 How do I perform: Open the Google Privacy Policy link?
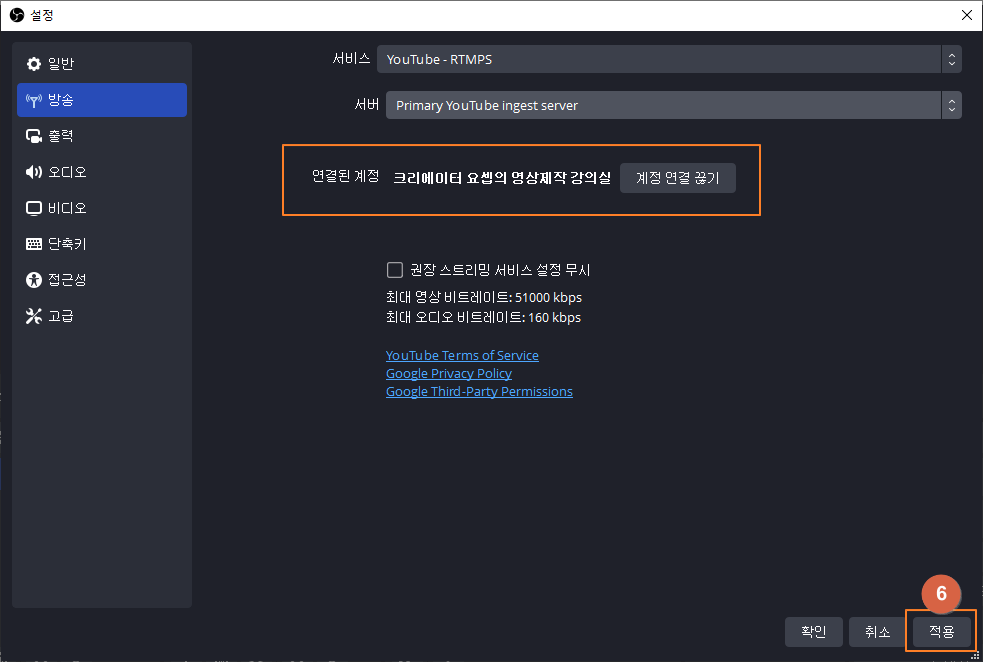449,374
